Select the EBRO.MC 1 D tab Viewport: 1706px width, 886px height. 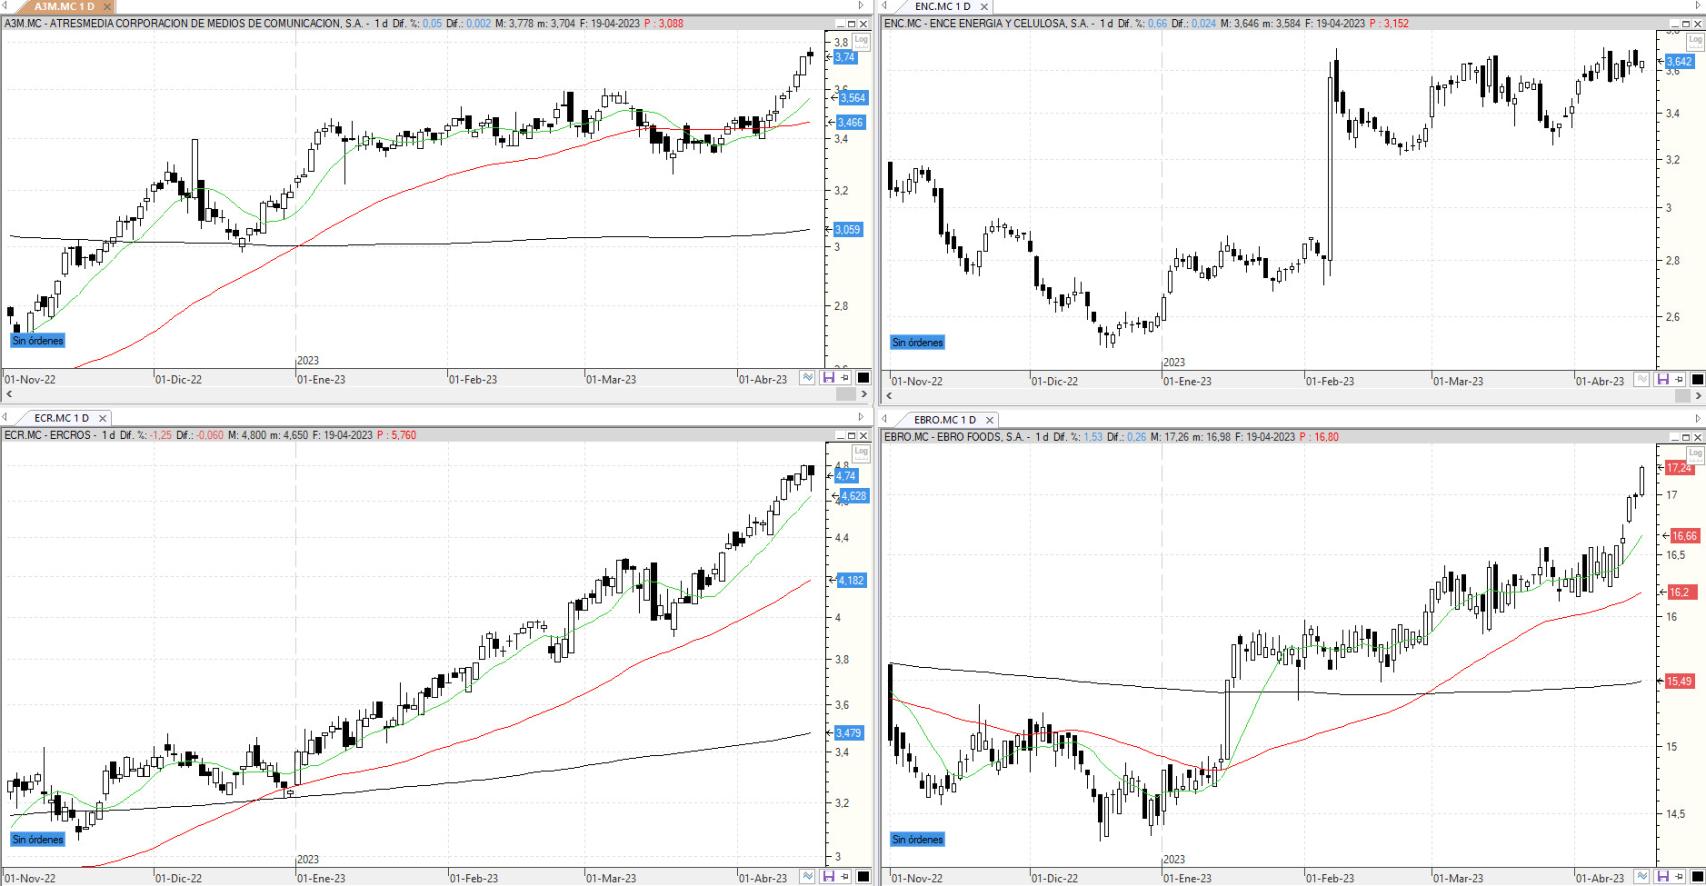point(944,420)
